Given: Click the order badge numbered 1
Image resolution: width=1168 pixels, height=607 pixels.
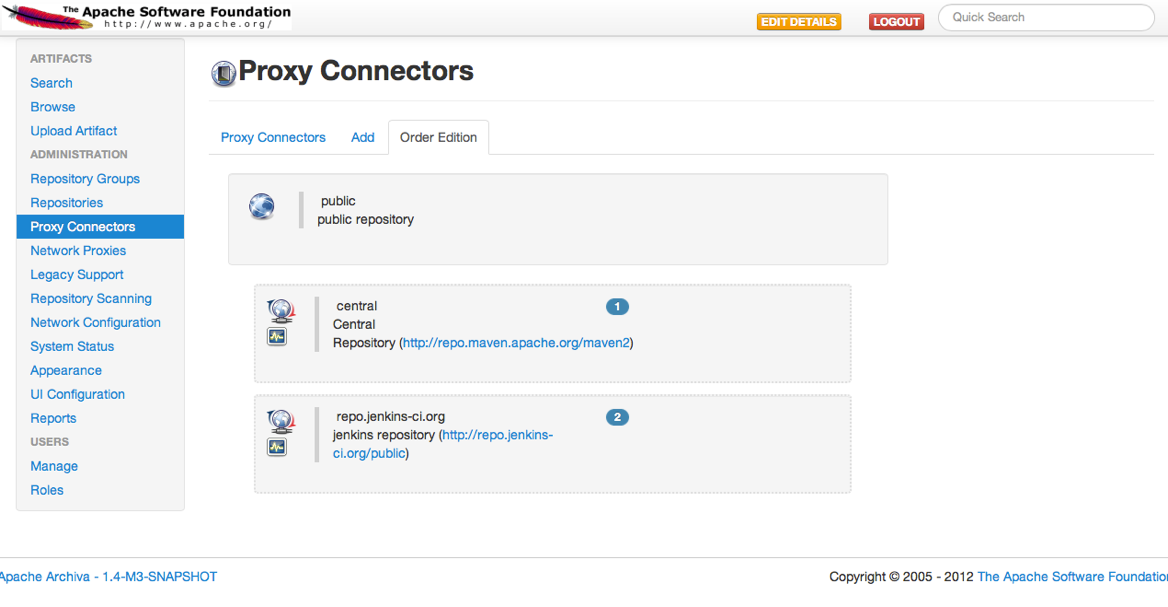Looking at the screenshot, I should click(617, 307).
